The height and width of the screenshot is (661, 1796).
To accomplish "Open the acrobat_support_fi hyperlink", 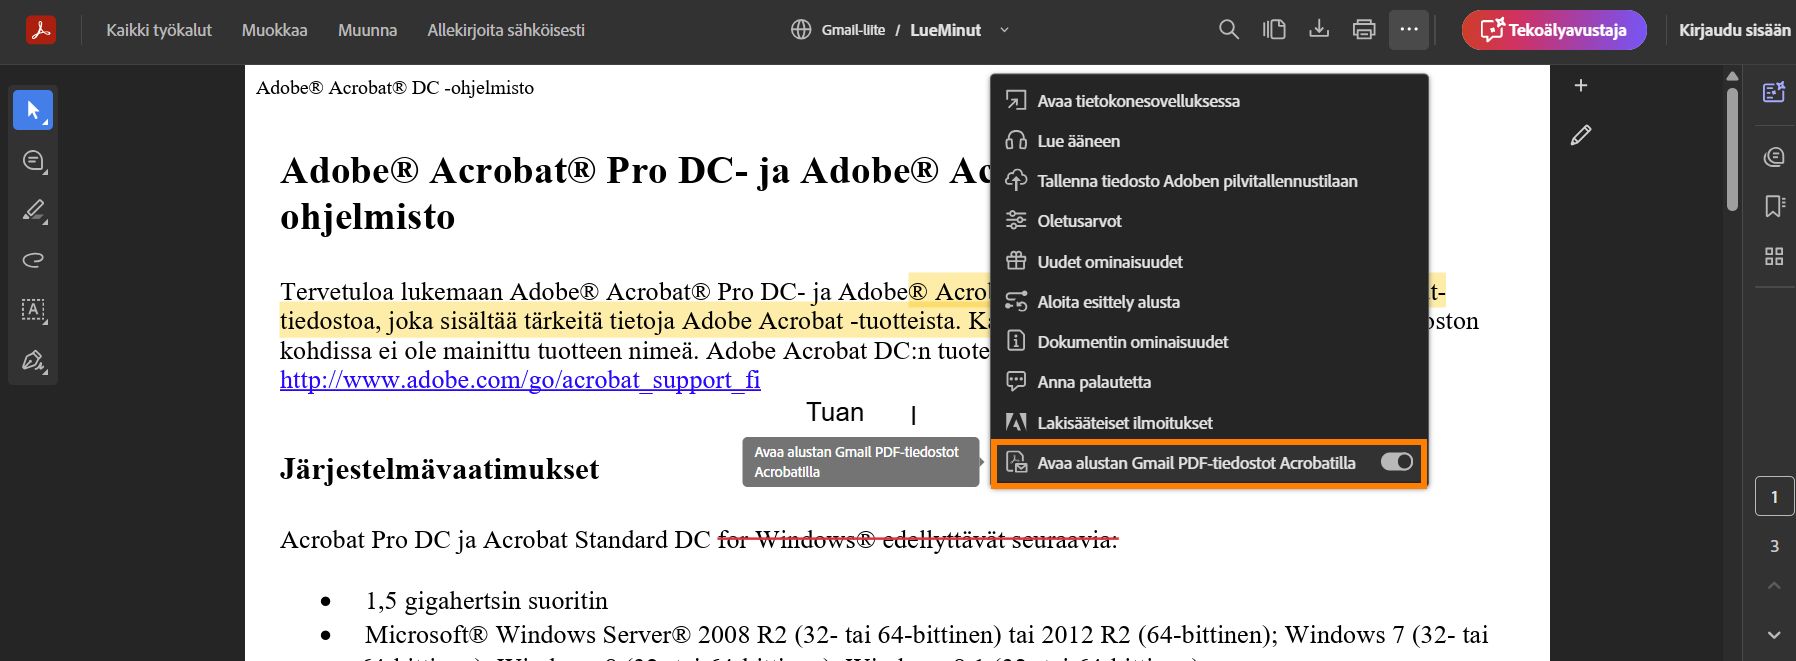I will tap(520, 380).
